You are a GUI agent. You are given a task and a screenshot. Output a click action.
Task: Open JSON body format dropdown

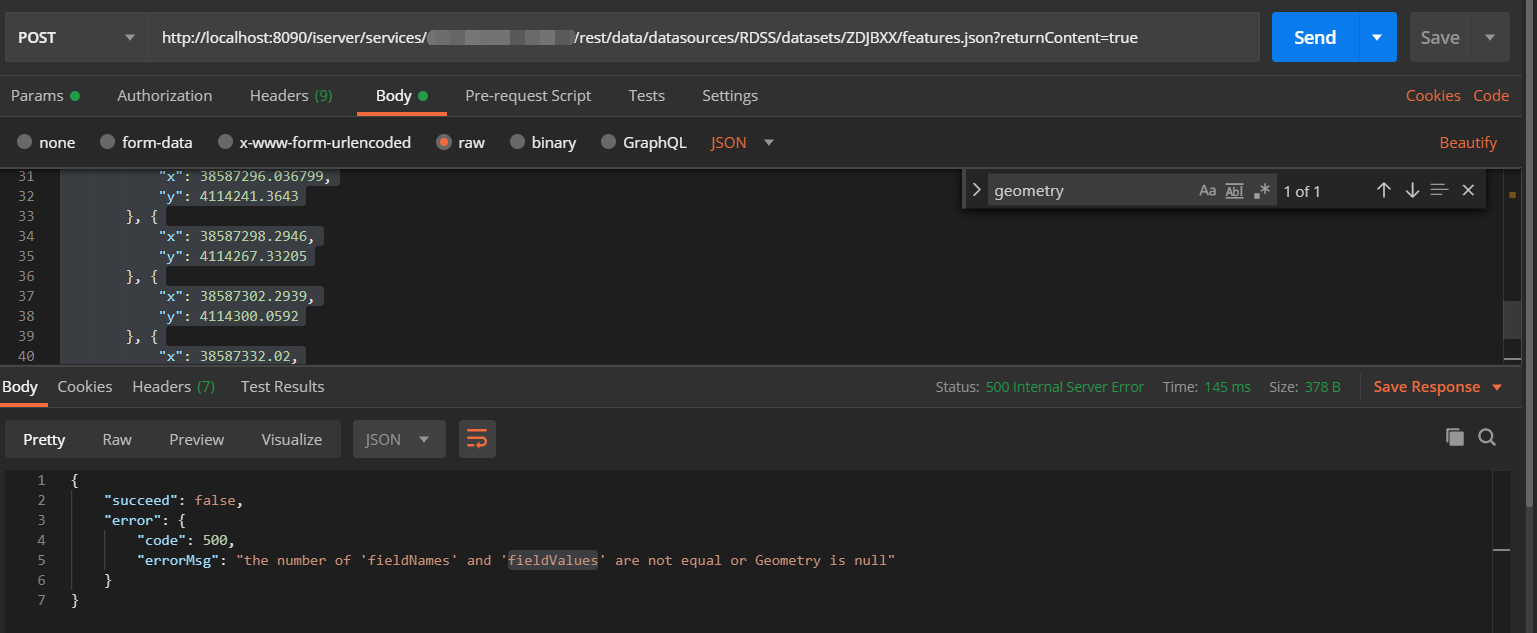tap(743, 142)
